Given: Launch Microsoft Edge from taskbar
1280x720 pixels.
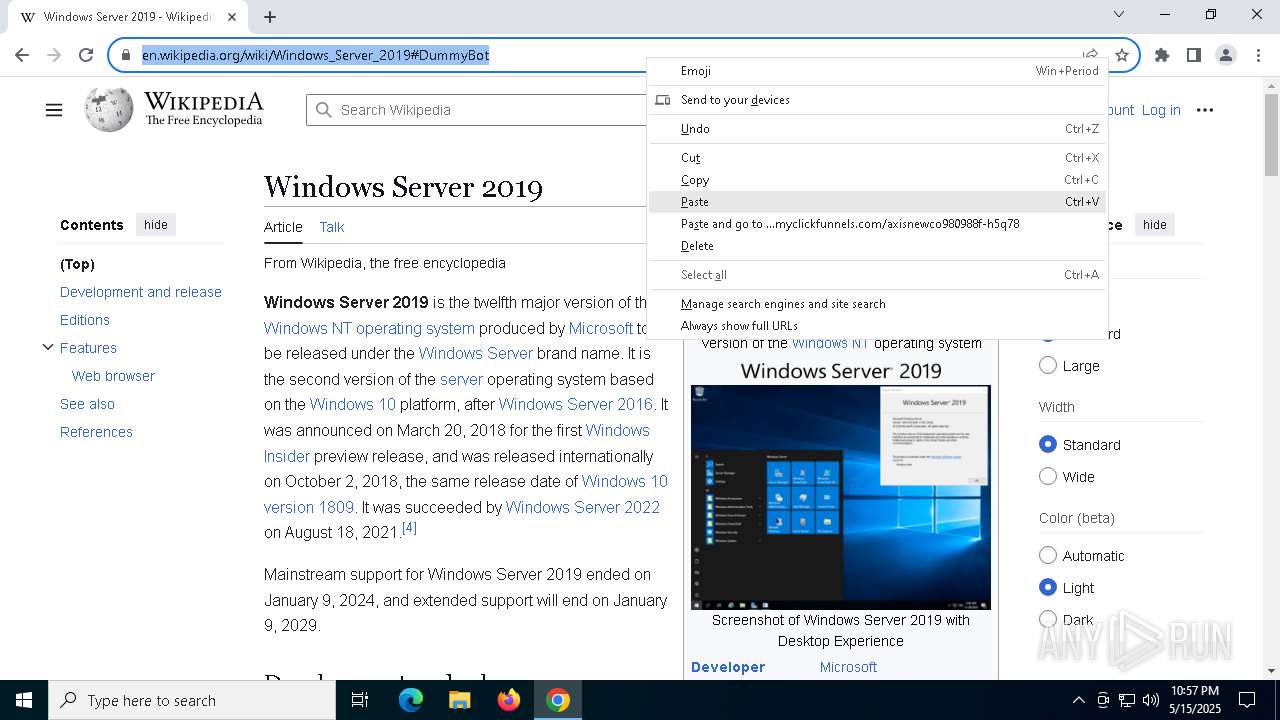Looking at the screenshot, I should pyautogui.click(x=411, y=700).
